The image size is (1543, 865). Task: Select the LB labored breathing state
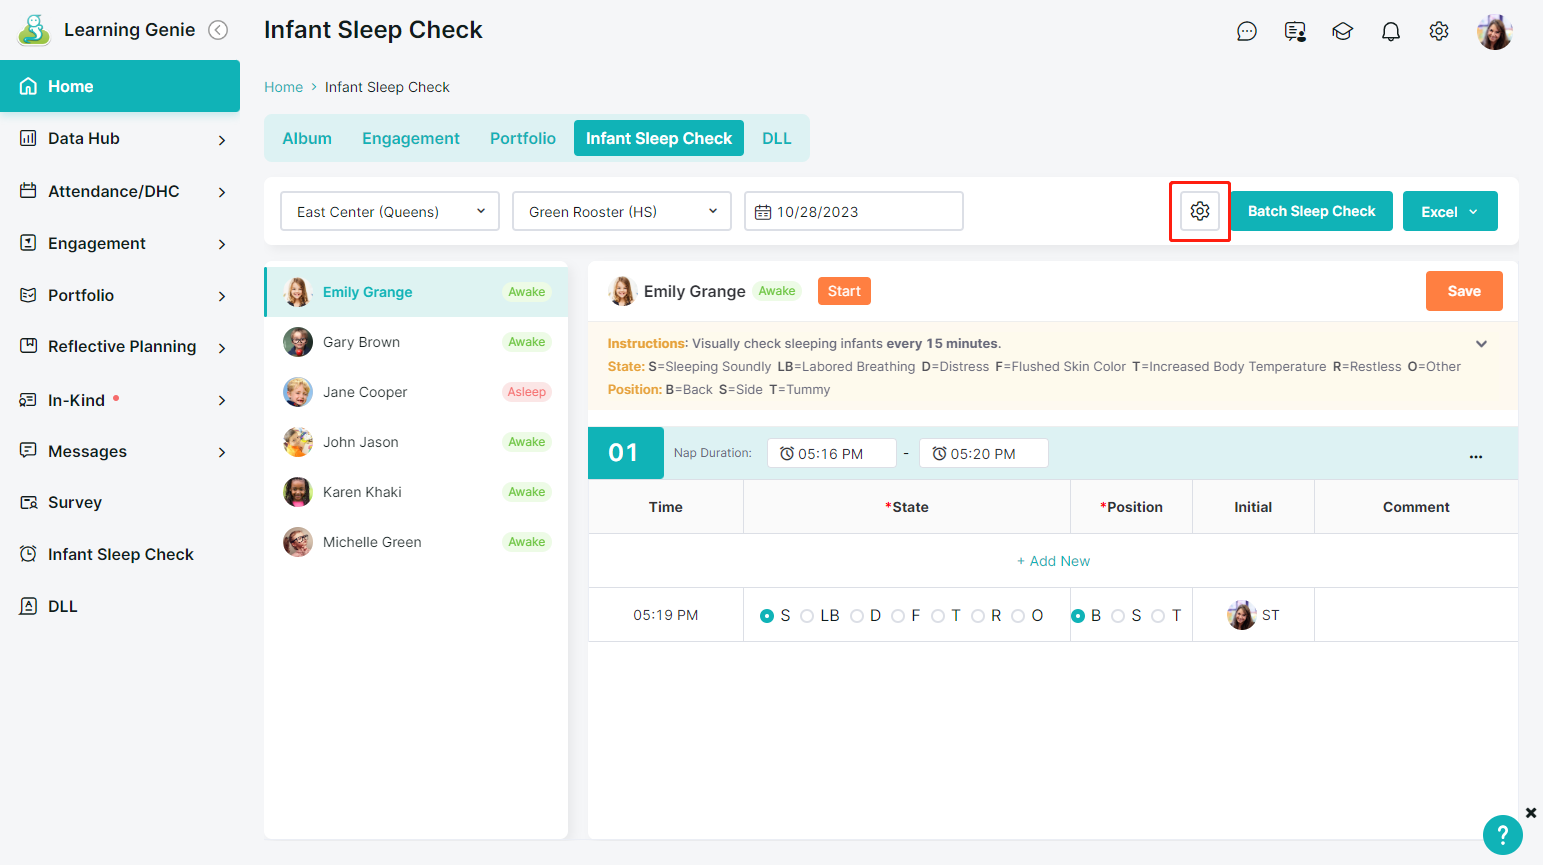807,616
